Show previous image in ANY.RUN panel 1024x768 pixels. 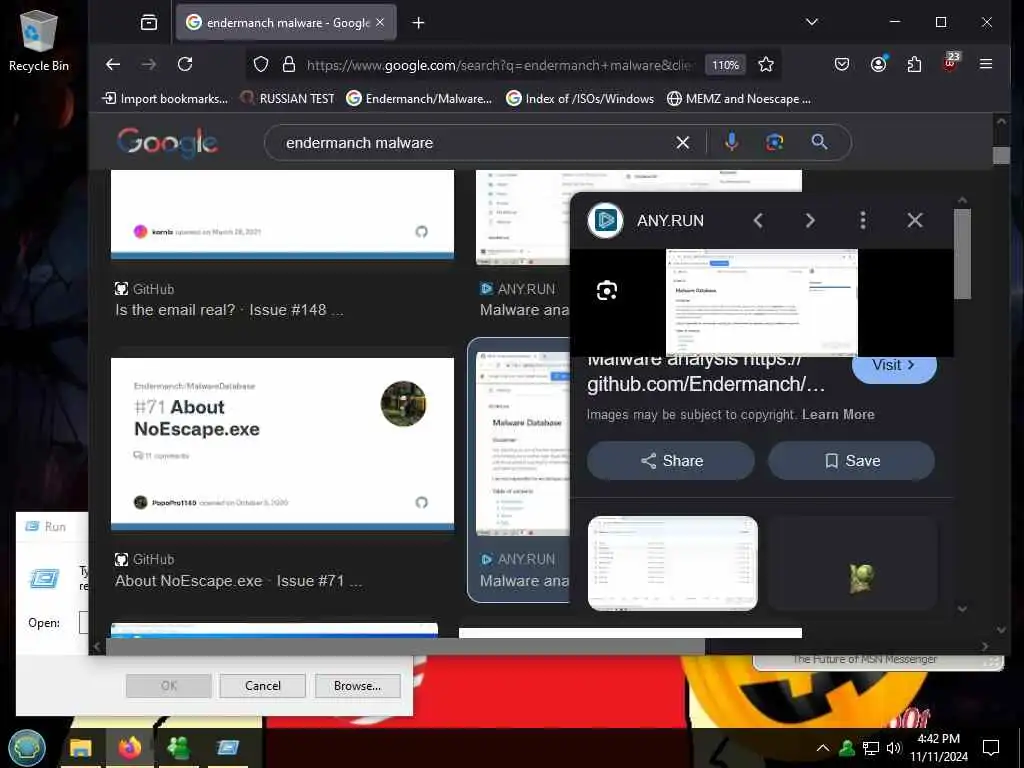click(758, 221)
